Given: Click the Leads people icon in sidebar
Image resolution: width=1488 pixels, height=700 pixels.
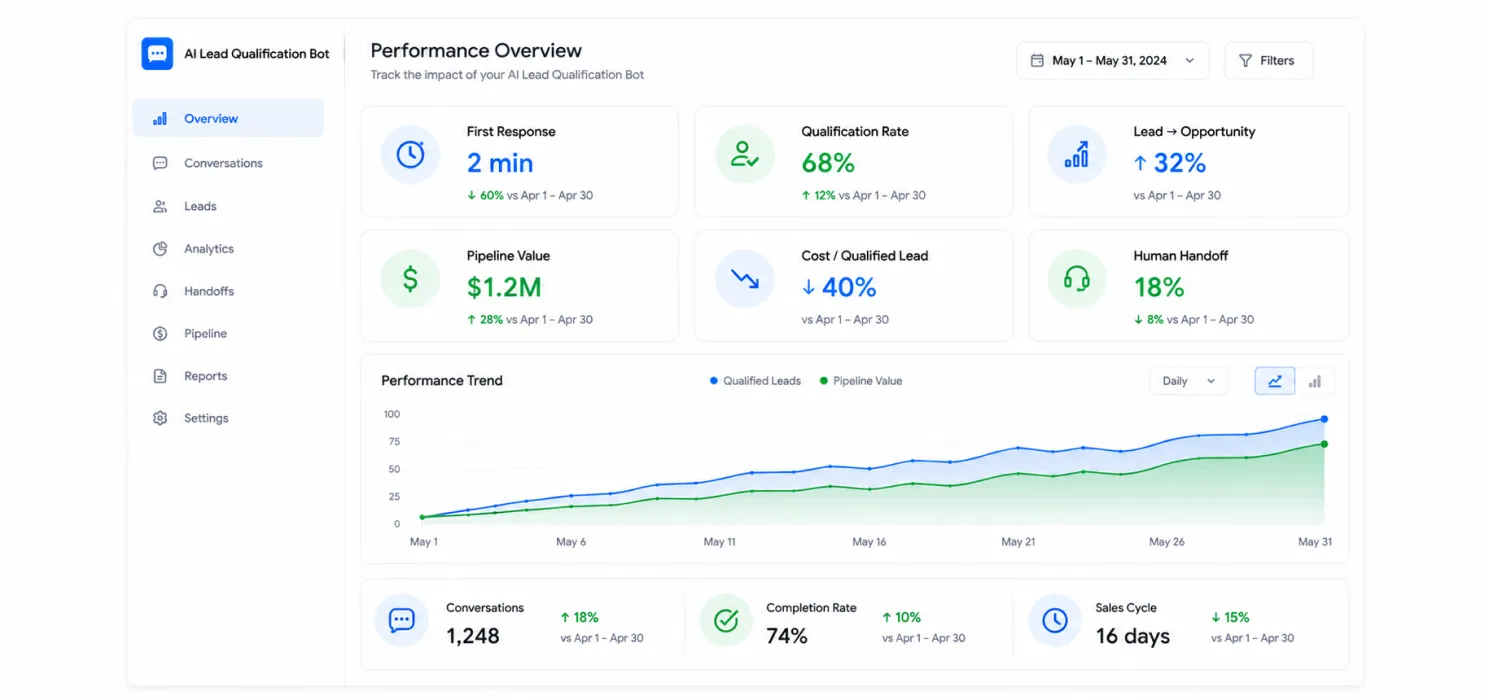Looking at the screenshot, I should point(160,206).
